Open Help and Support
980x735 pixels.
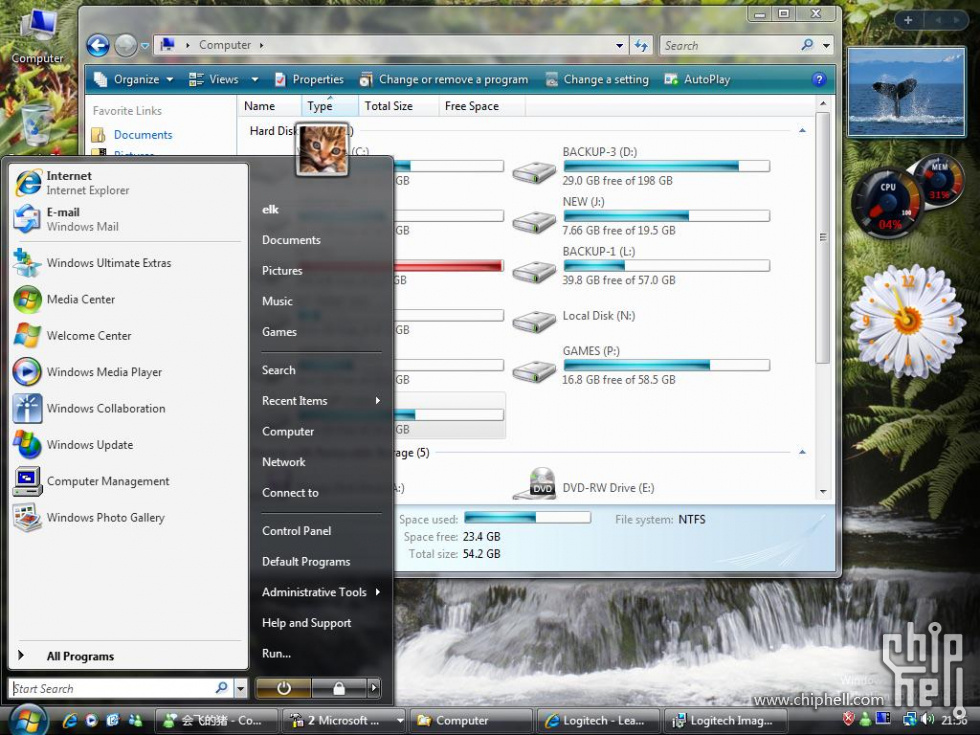click(x=306, y=622)
